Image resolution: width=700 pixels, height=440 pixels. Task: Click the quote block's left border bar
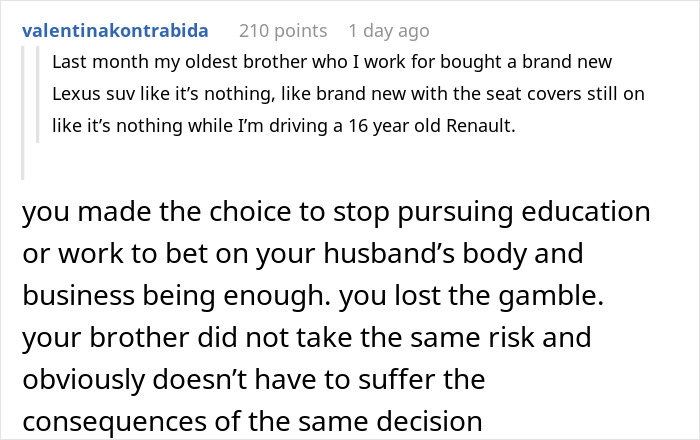coord(41,95)
